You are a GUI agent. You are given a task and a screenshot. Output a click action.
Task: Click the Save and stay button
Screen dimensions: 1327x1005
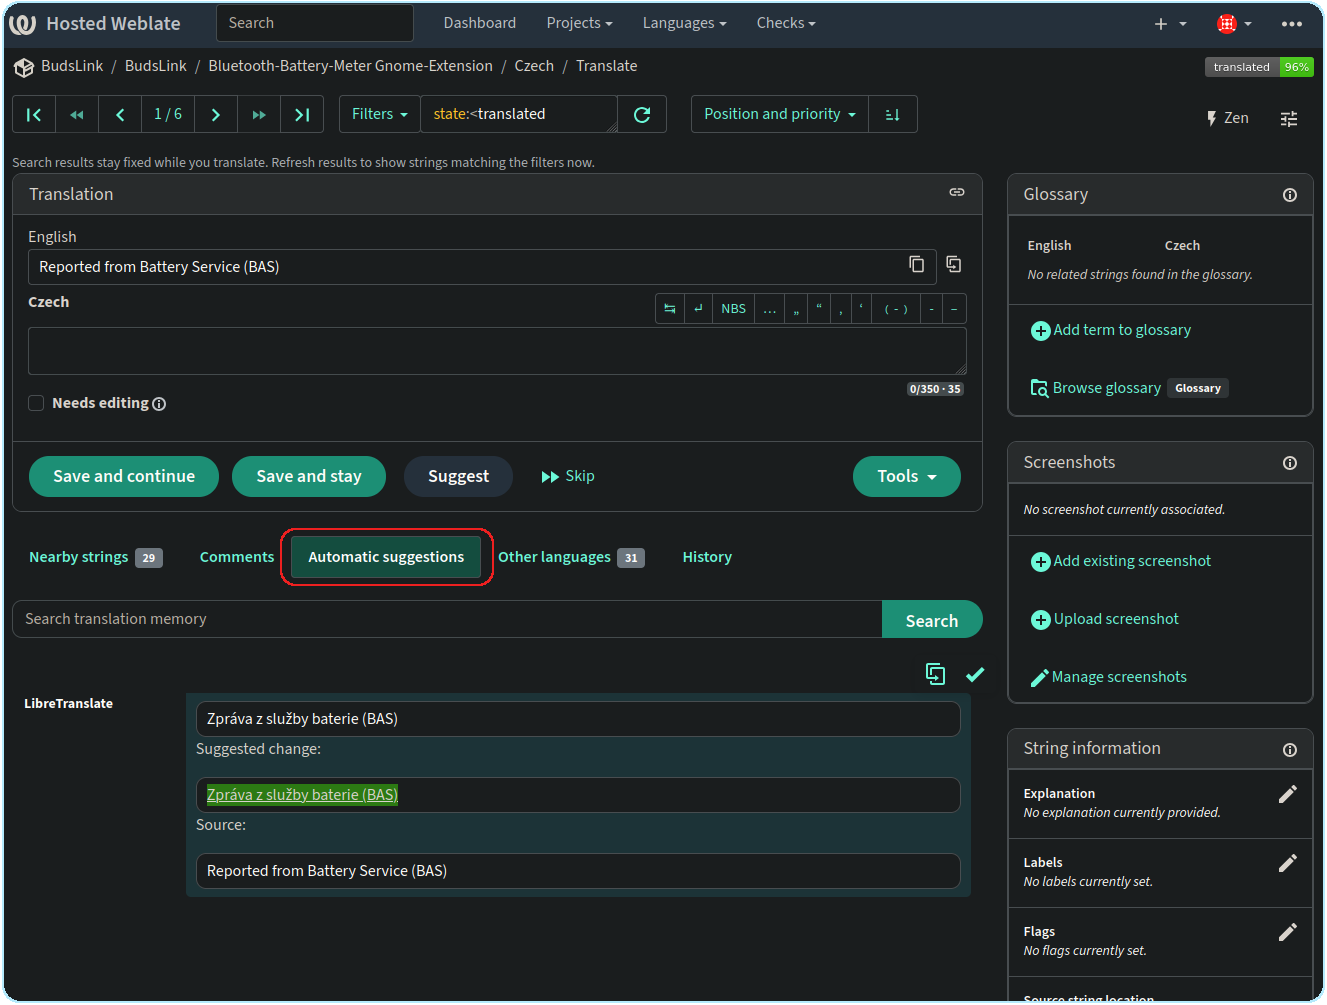309,476
